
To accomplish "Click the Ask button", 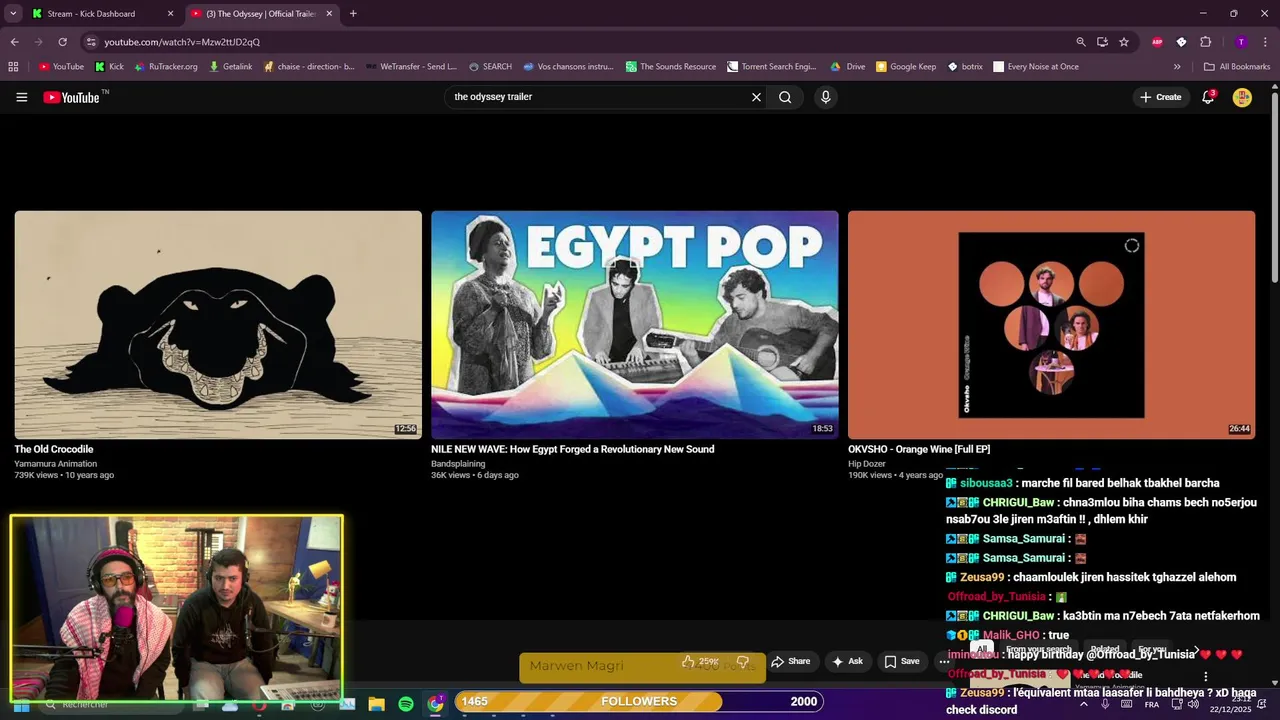I will (x=847, y=661).
